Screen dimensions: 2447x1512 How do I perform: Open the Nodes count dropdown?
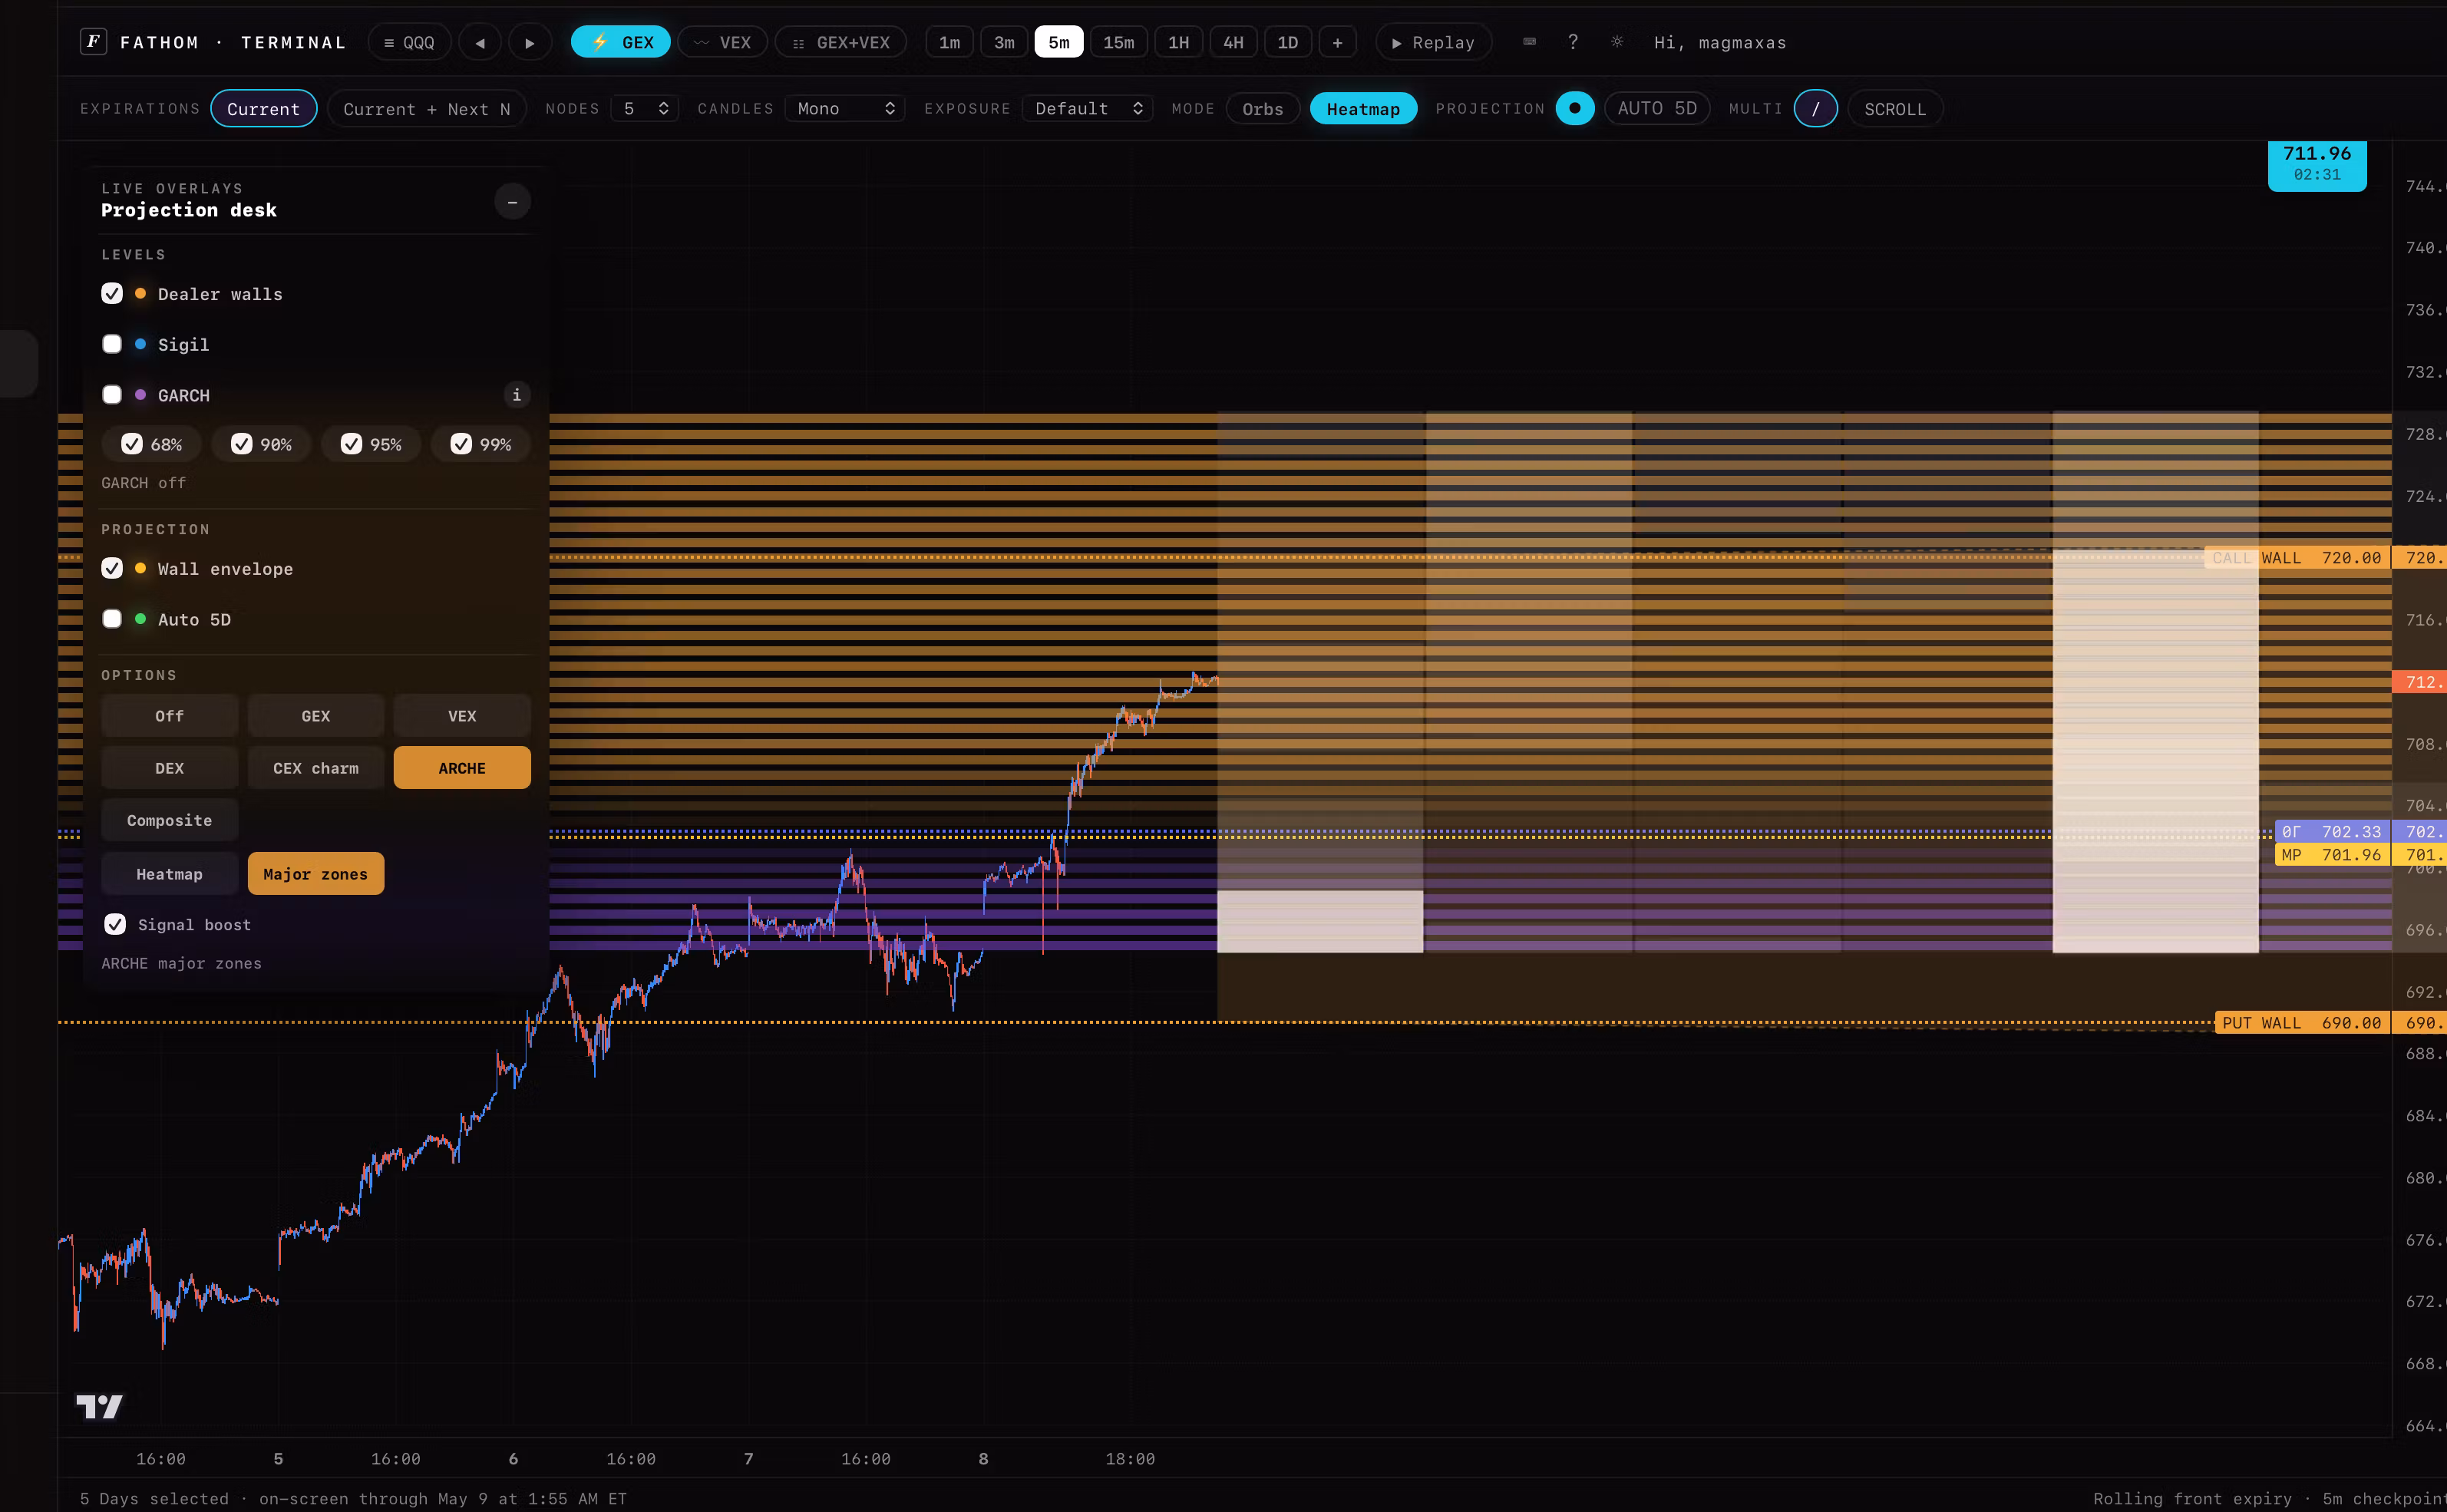[x=645, y=109]
